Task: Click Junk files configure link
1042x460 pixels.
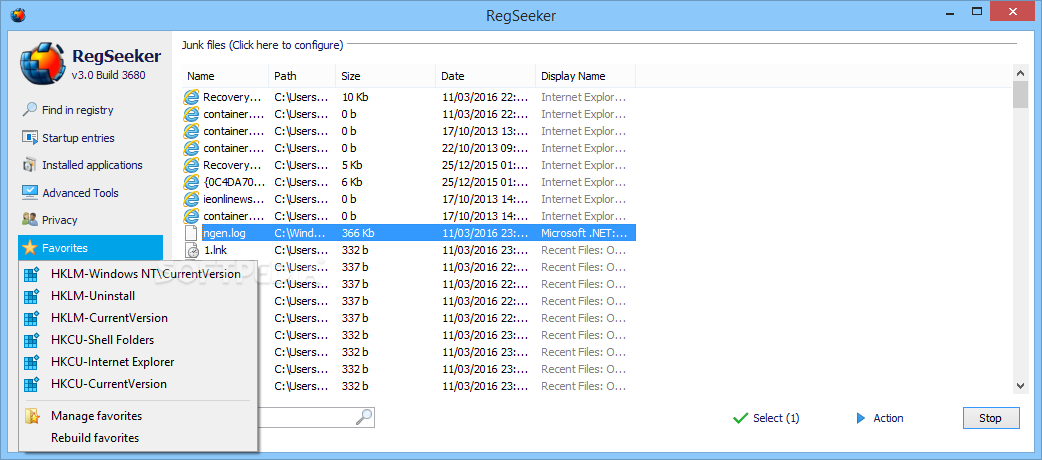Action: click(x=262, y=45)
